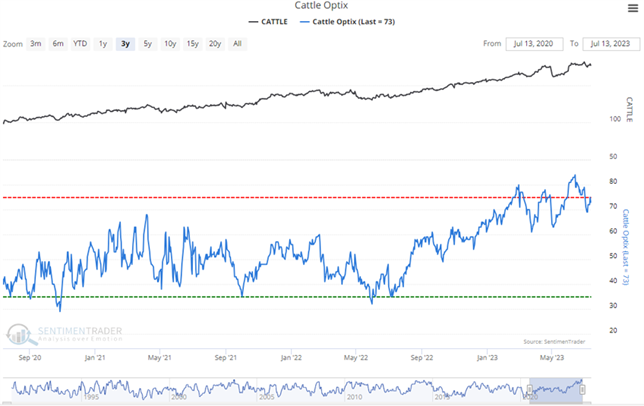Show All data range
The height and width of the screenshot is (406, 644).
(x=237, y=44)
